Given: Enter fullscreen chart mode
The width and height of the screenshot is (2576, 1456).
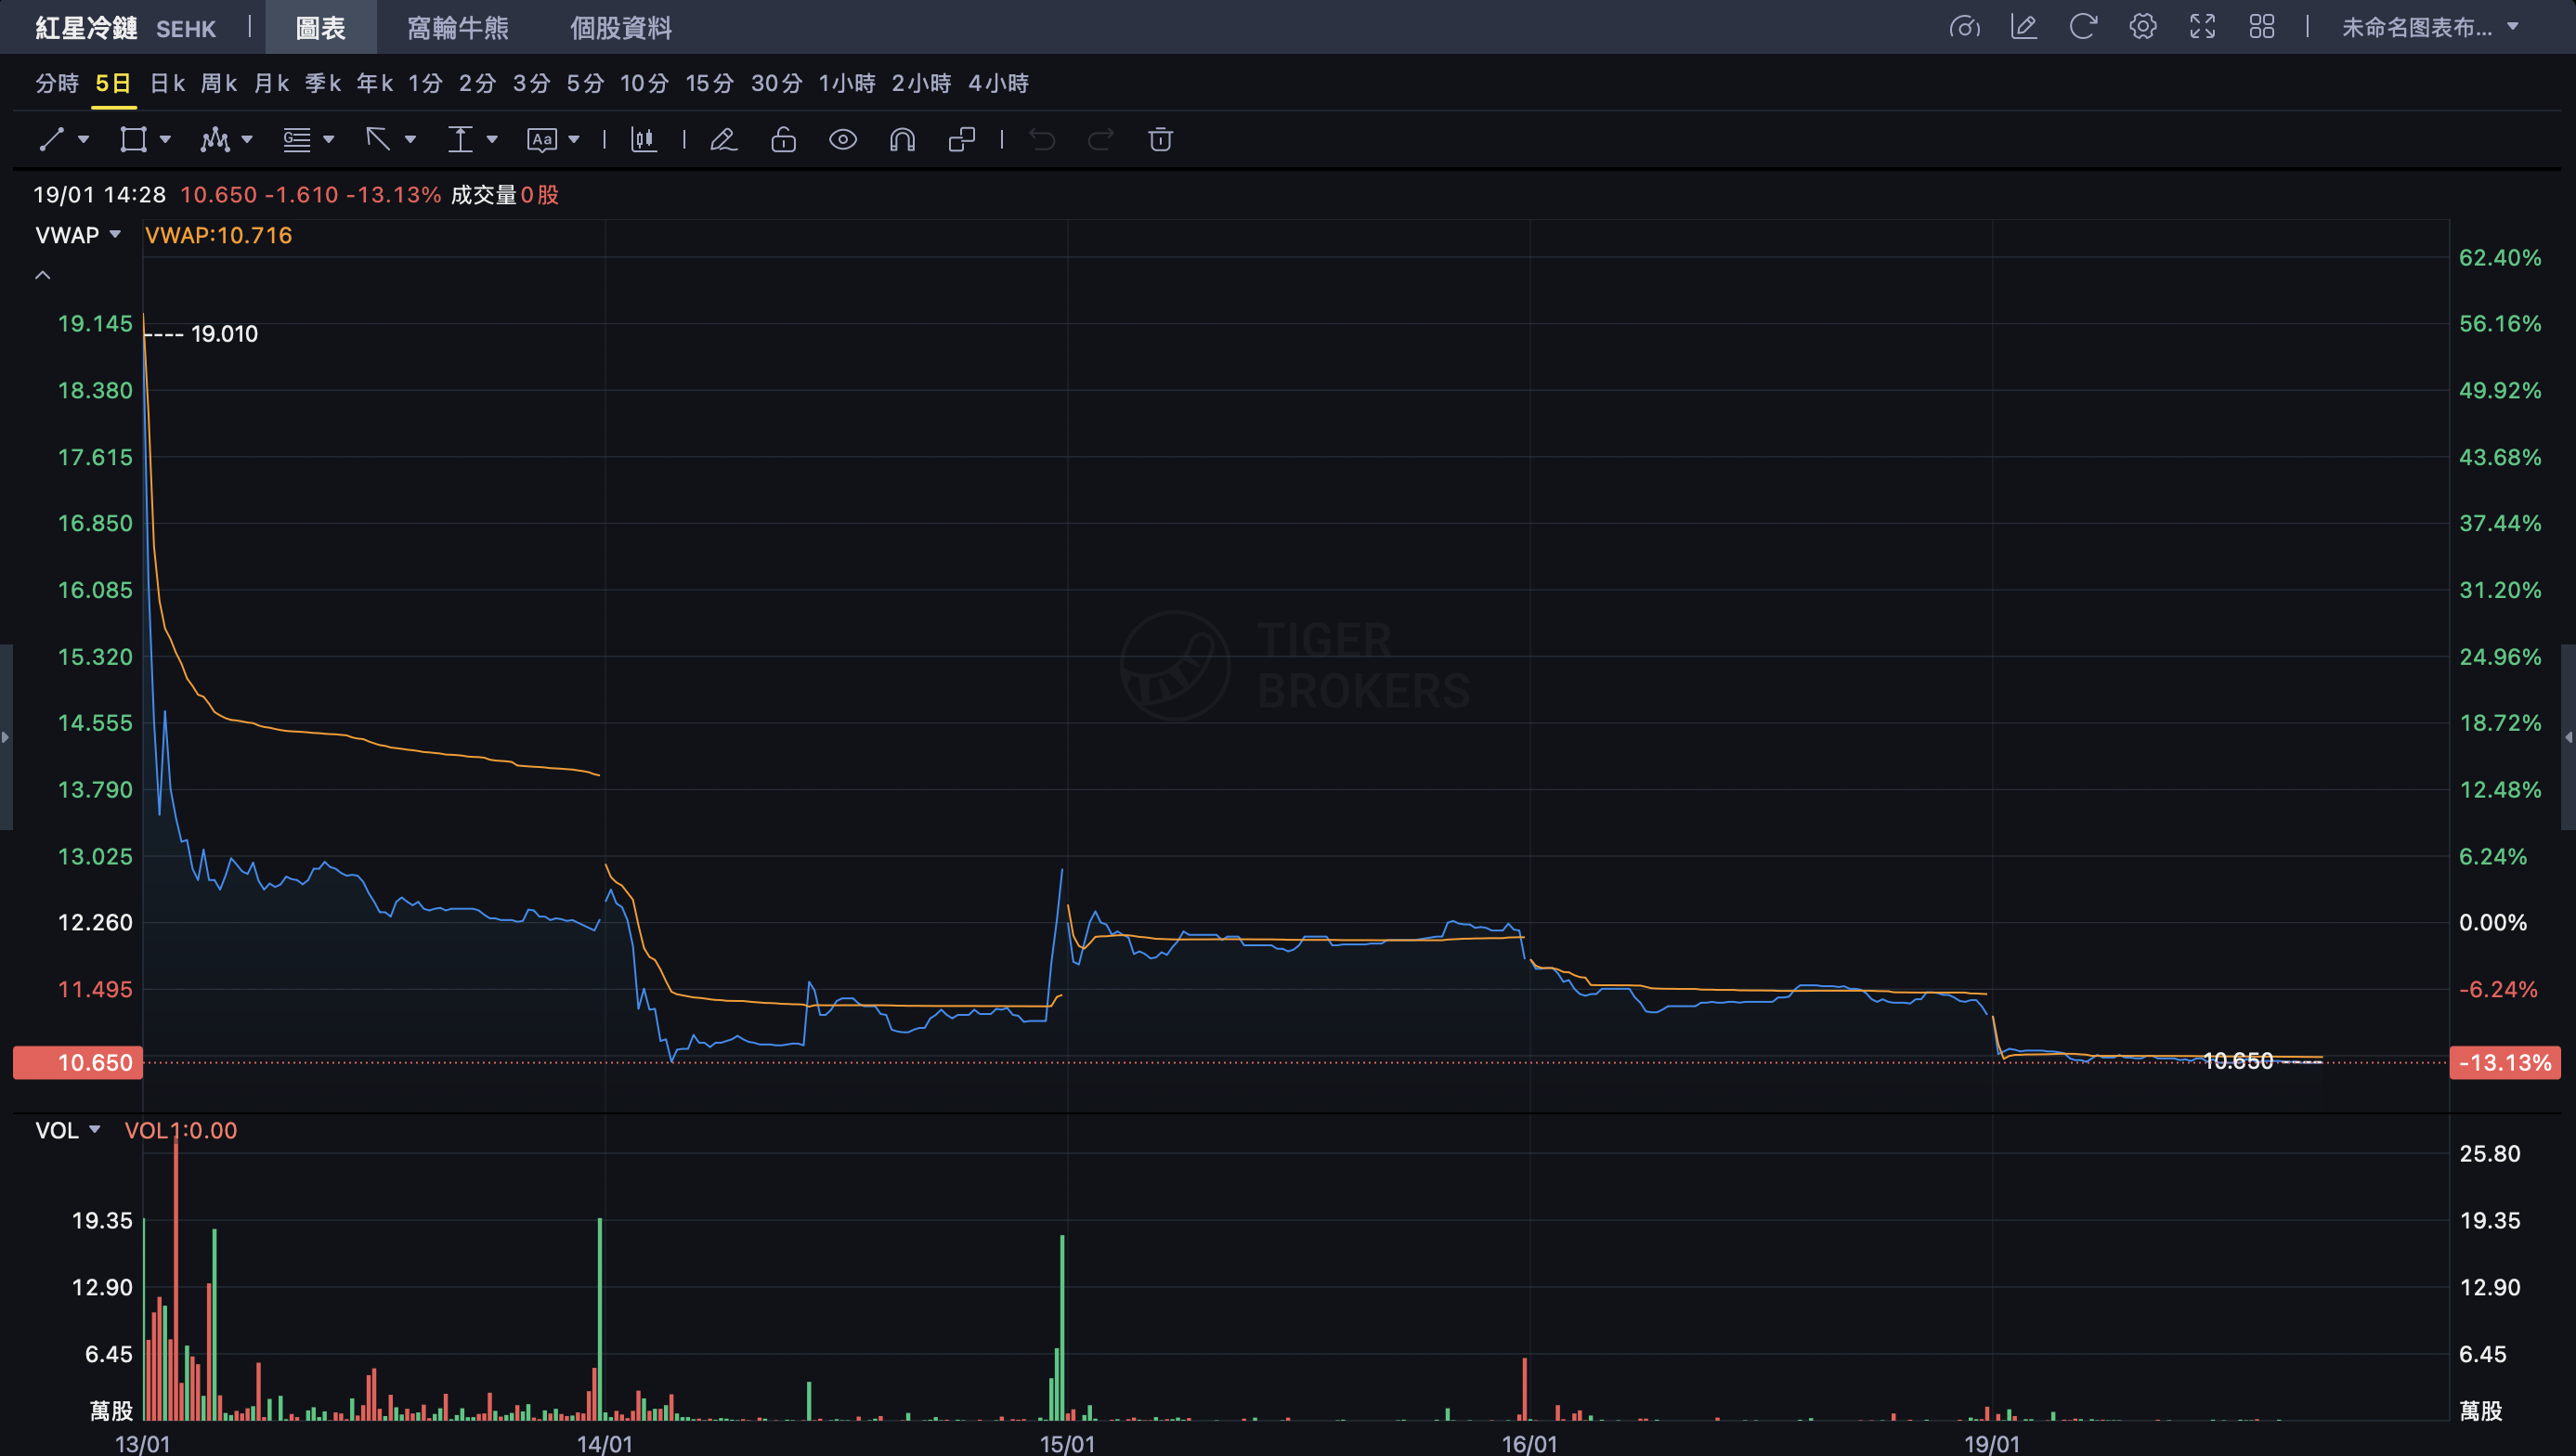Looking at the screenshot, I should 2202,27.
